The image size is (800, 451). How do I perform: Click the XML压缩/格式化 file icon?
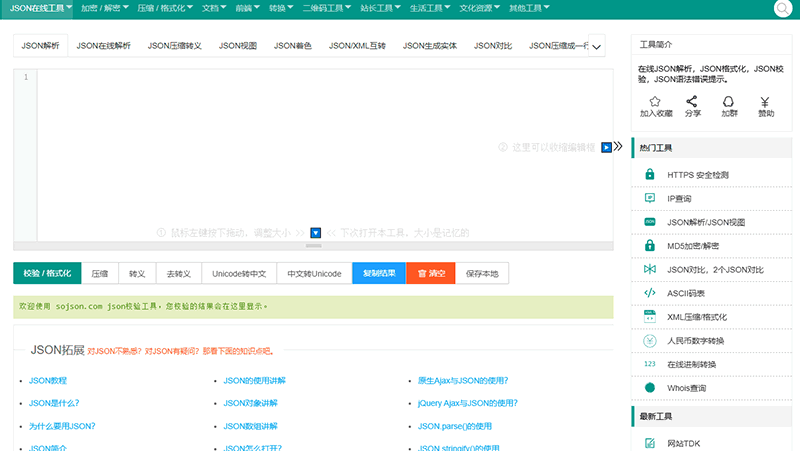point(649,316)
